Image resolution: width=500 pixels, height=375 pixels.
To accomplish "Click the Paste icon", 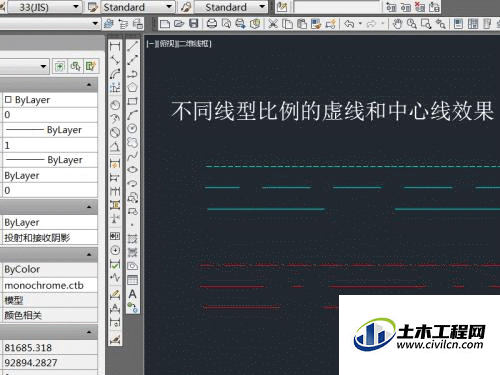I will 302,24.
